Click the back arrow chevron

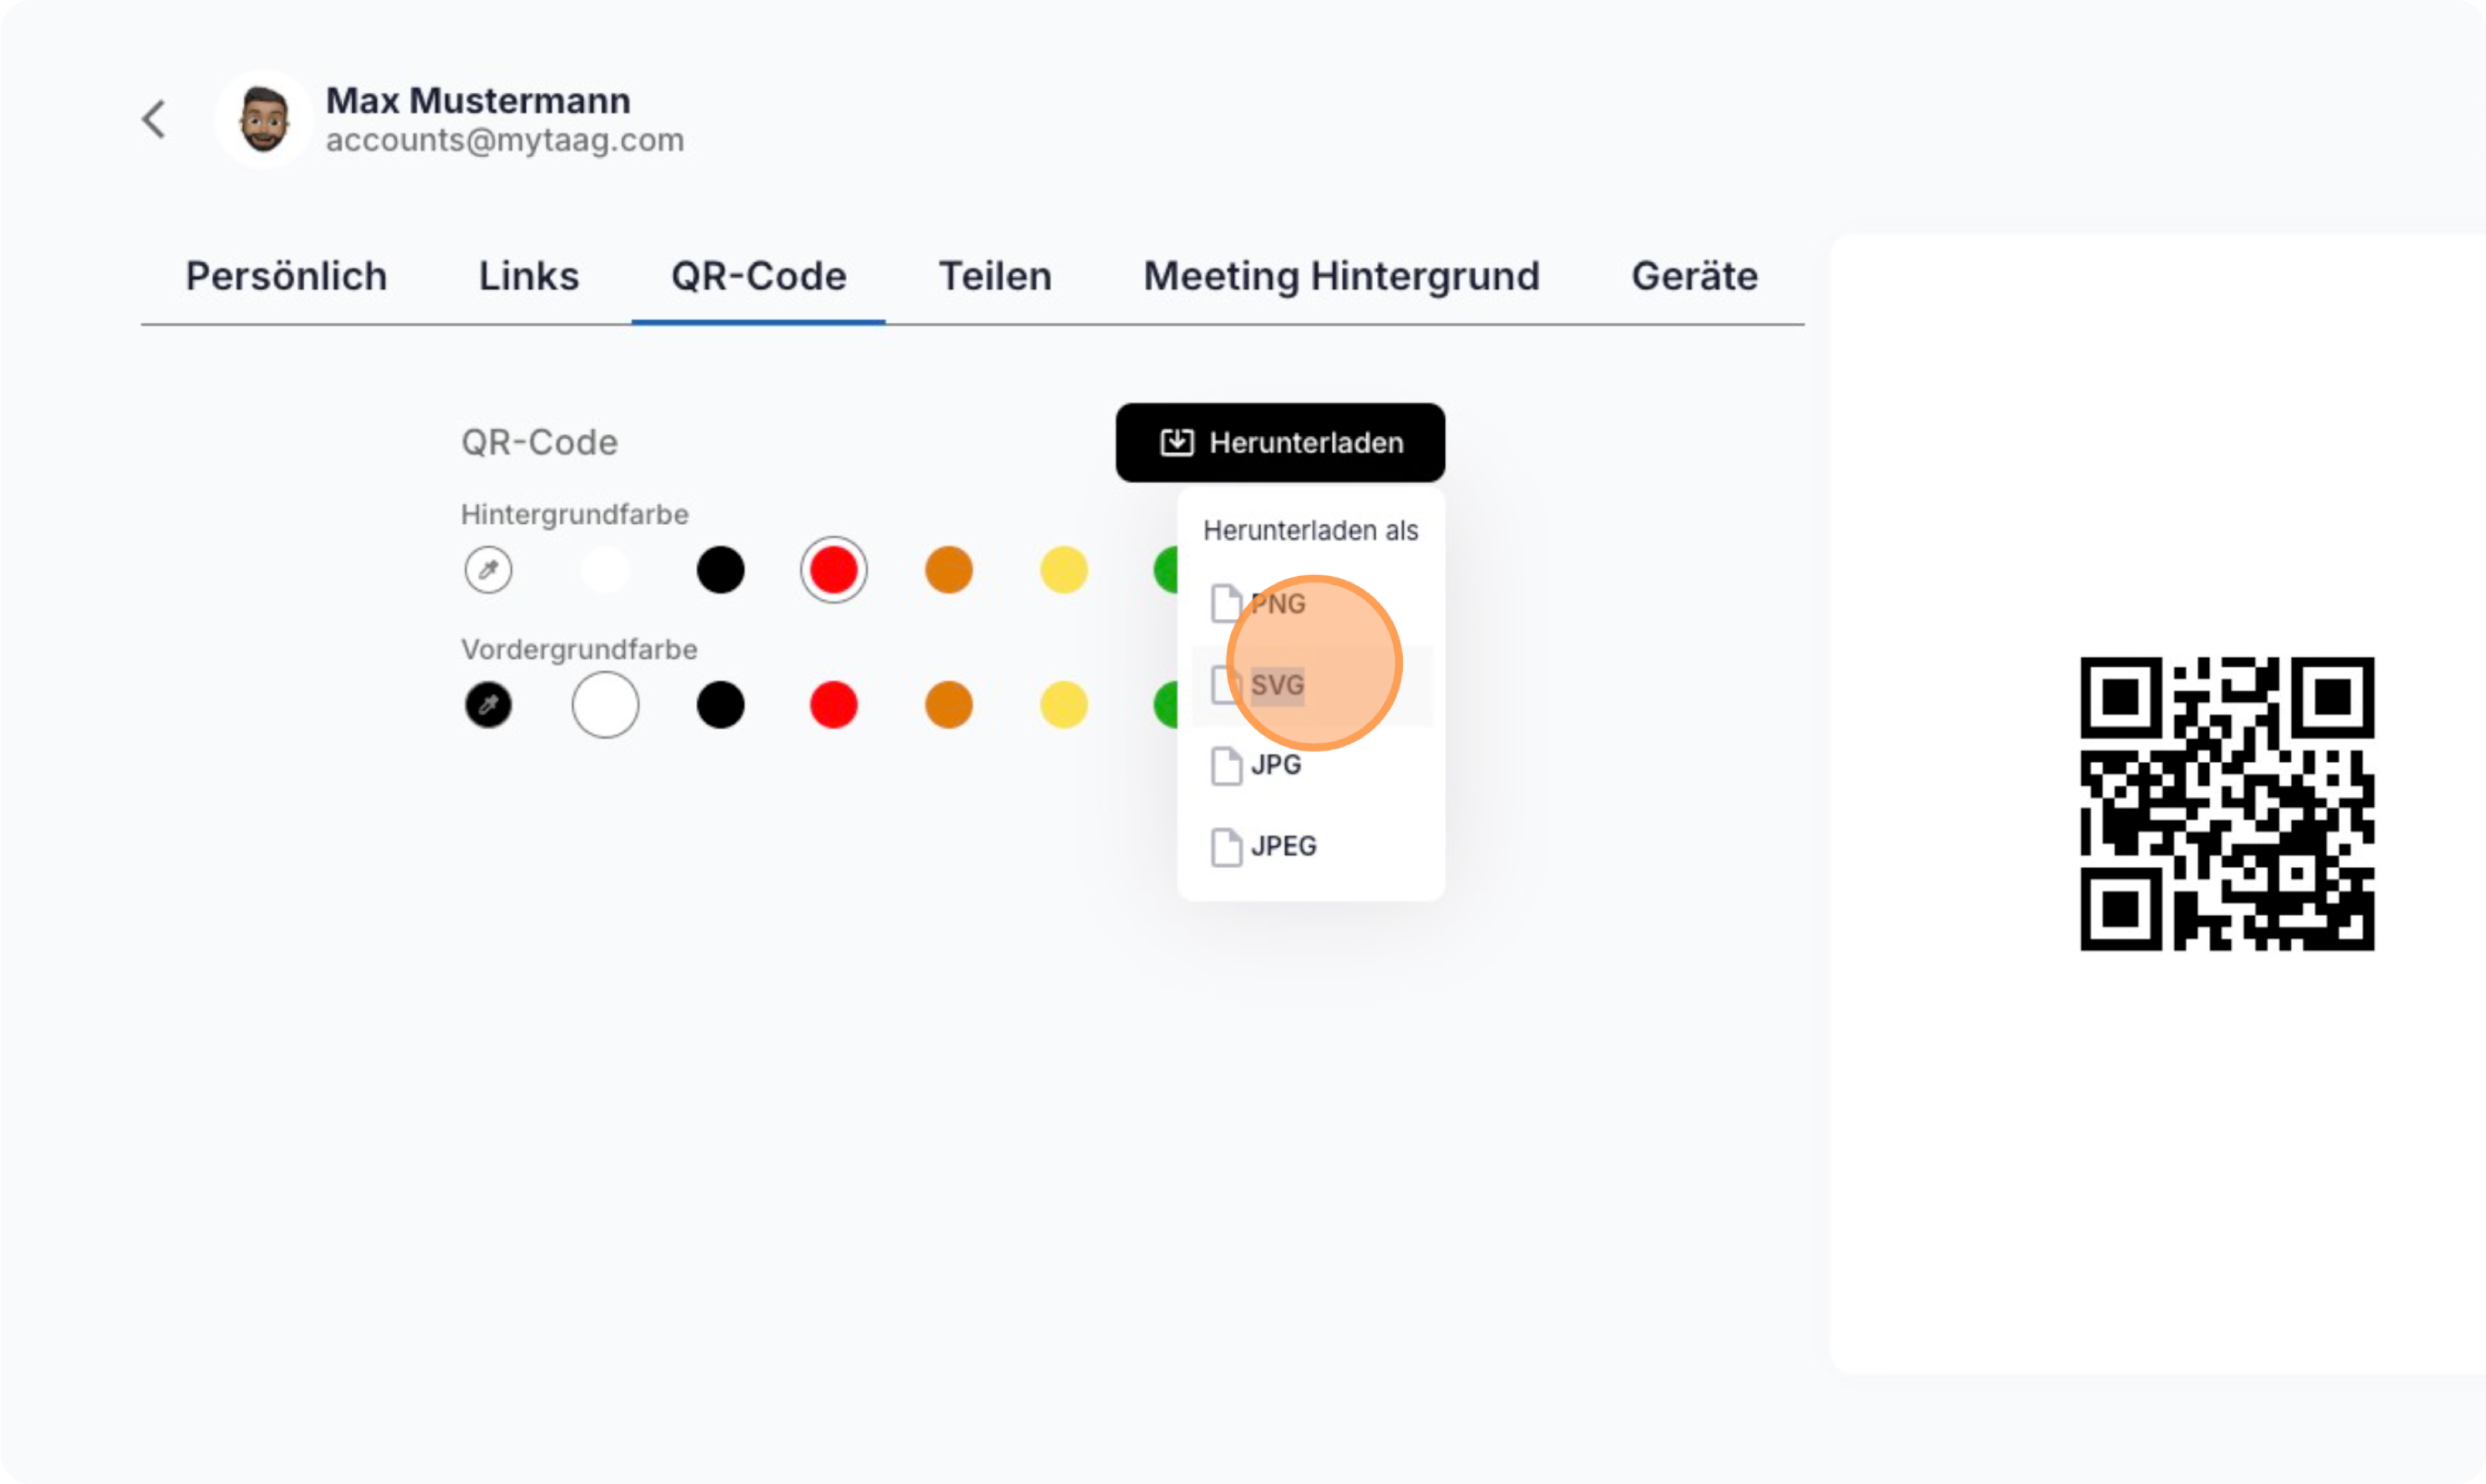pyautogui.click(x=154, y=120)
